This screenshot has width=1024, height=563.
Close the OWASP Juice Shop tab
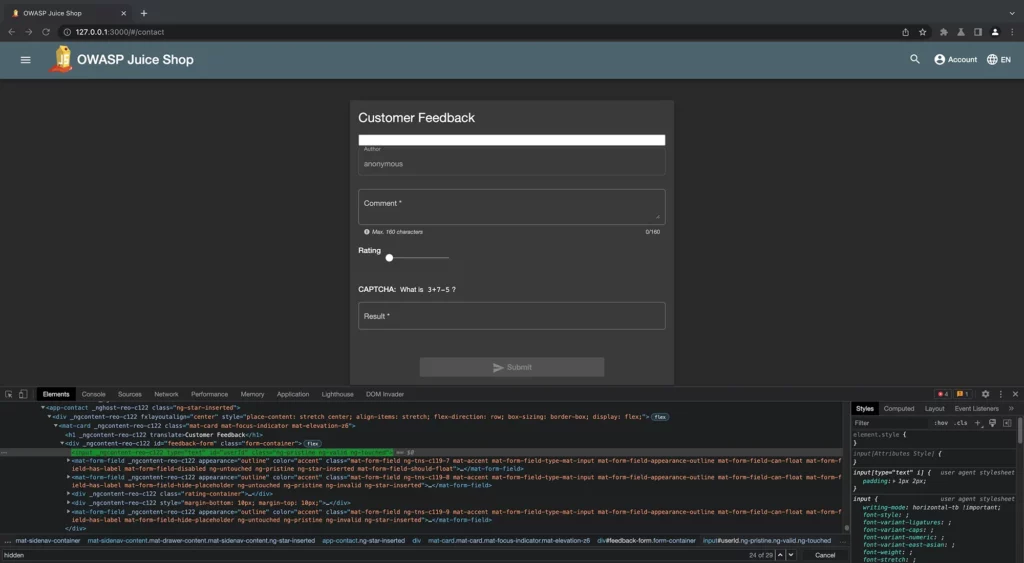coord(123,13)
